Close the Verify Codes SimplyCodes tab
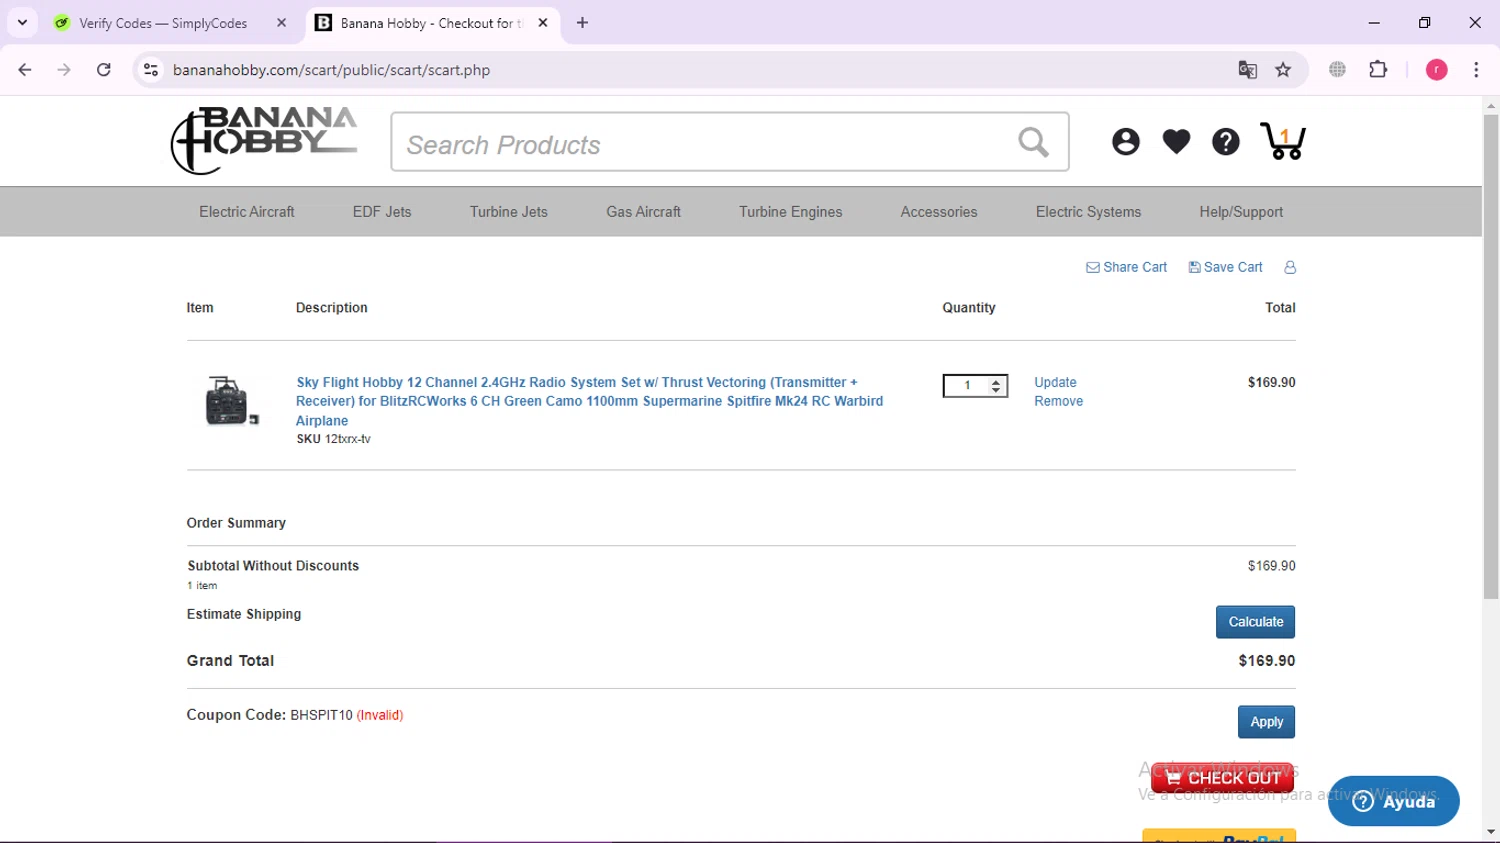The height and width of the screenshot is (843, 1500). (x=282, y=23)
